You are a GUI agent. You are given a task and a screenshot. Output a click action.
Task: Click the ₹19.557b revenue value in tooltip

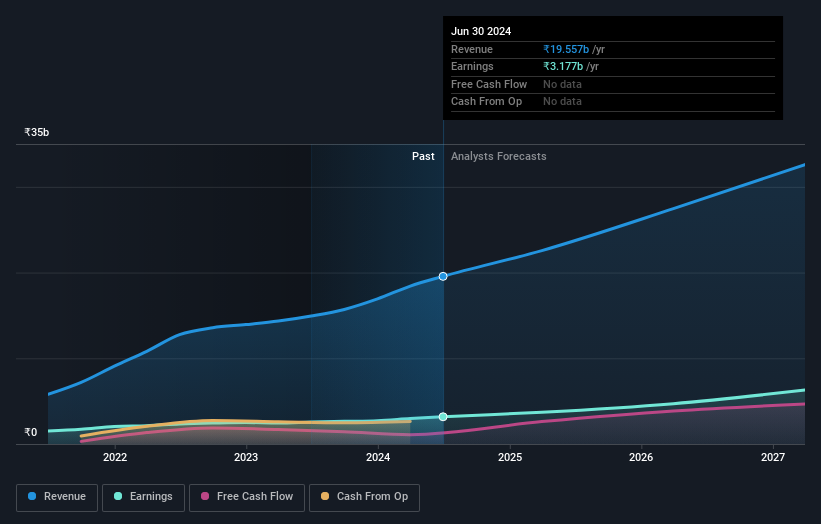(566, 49)
